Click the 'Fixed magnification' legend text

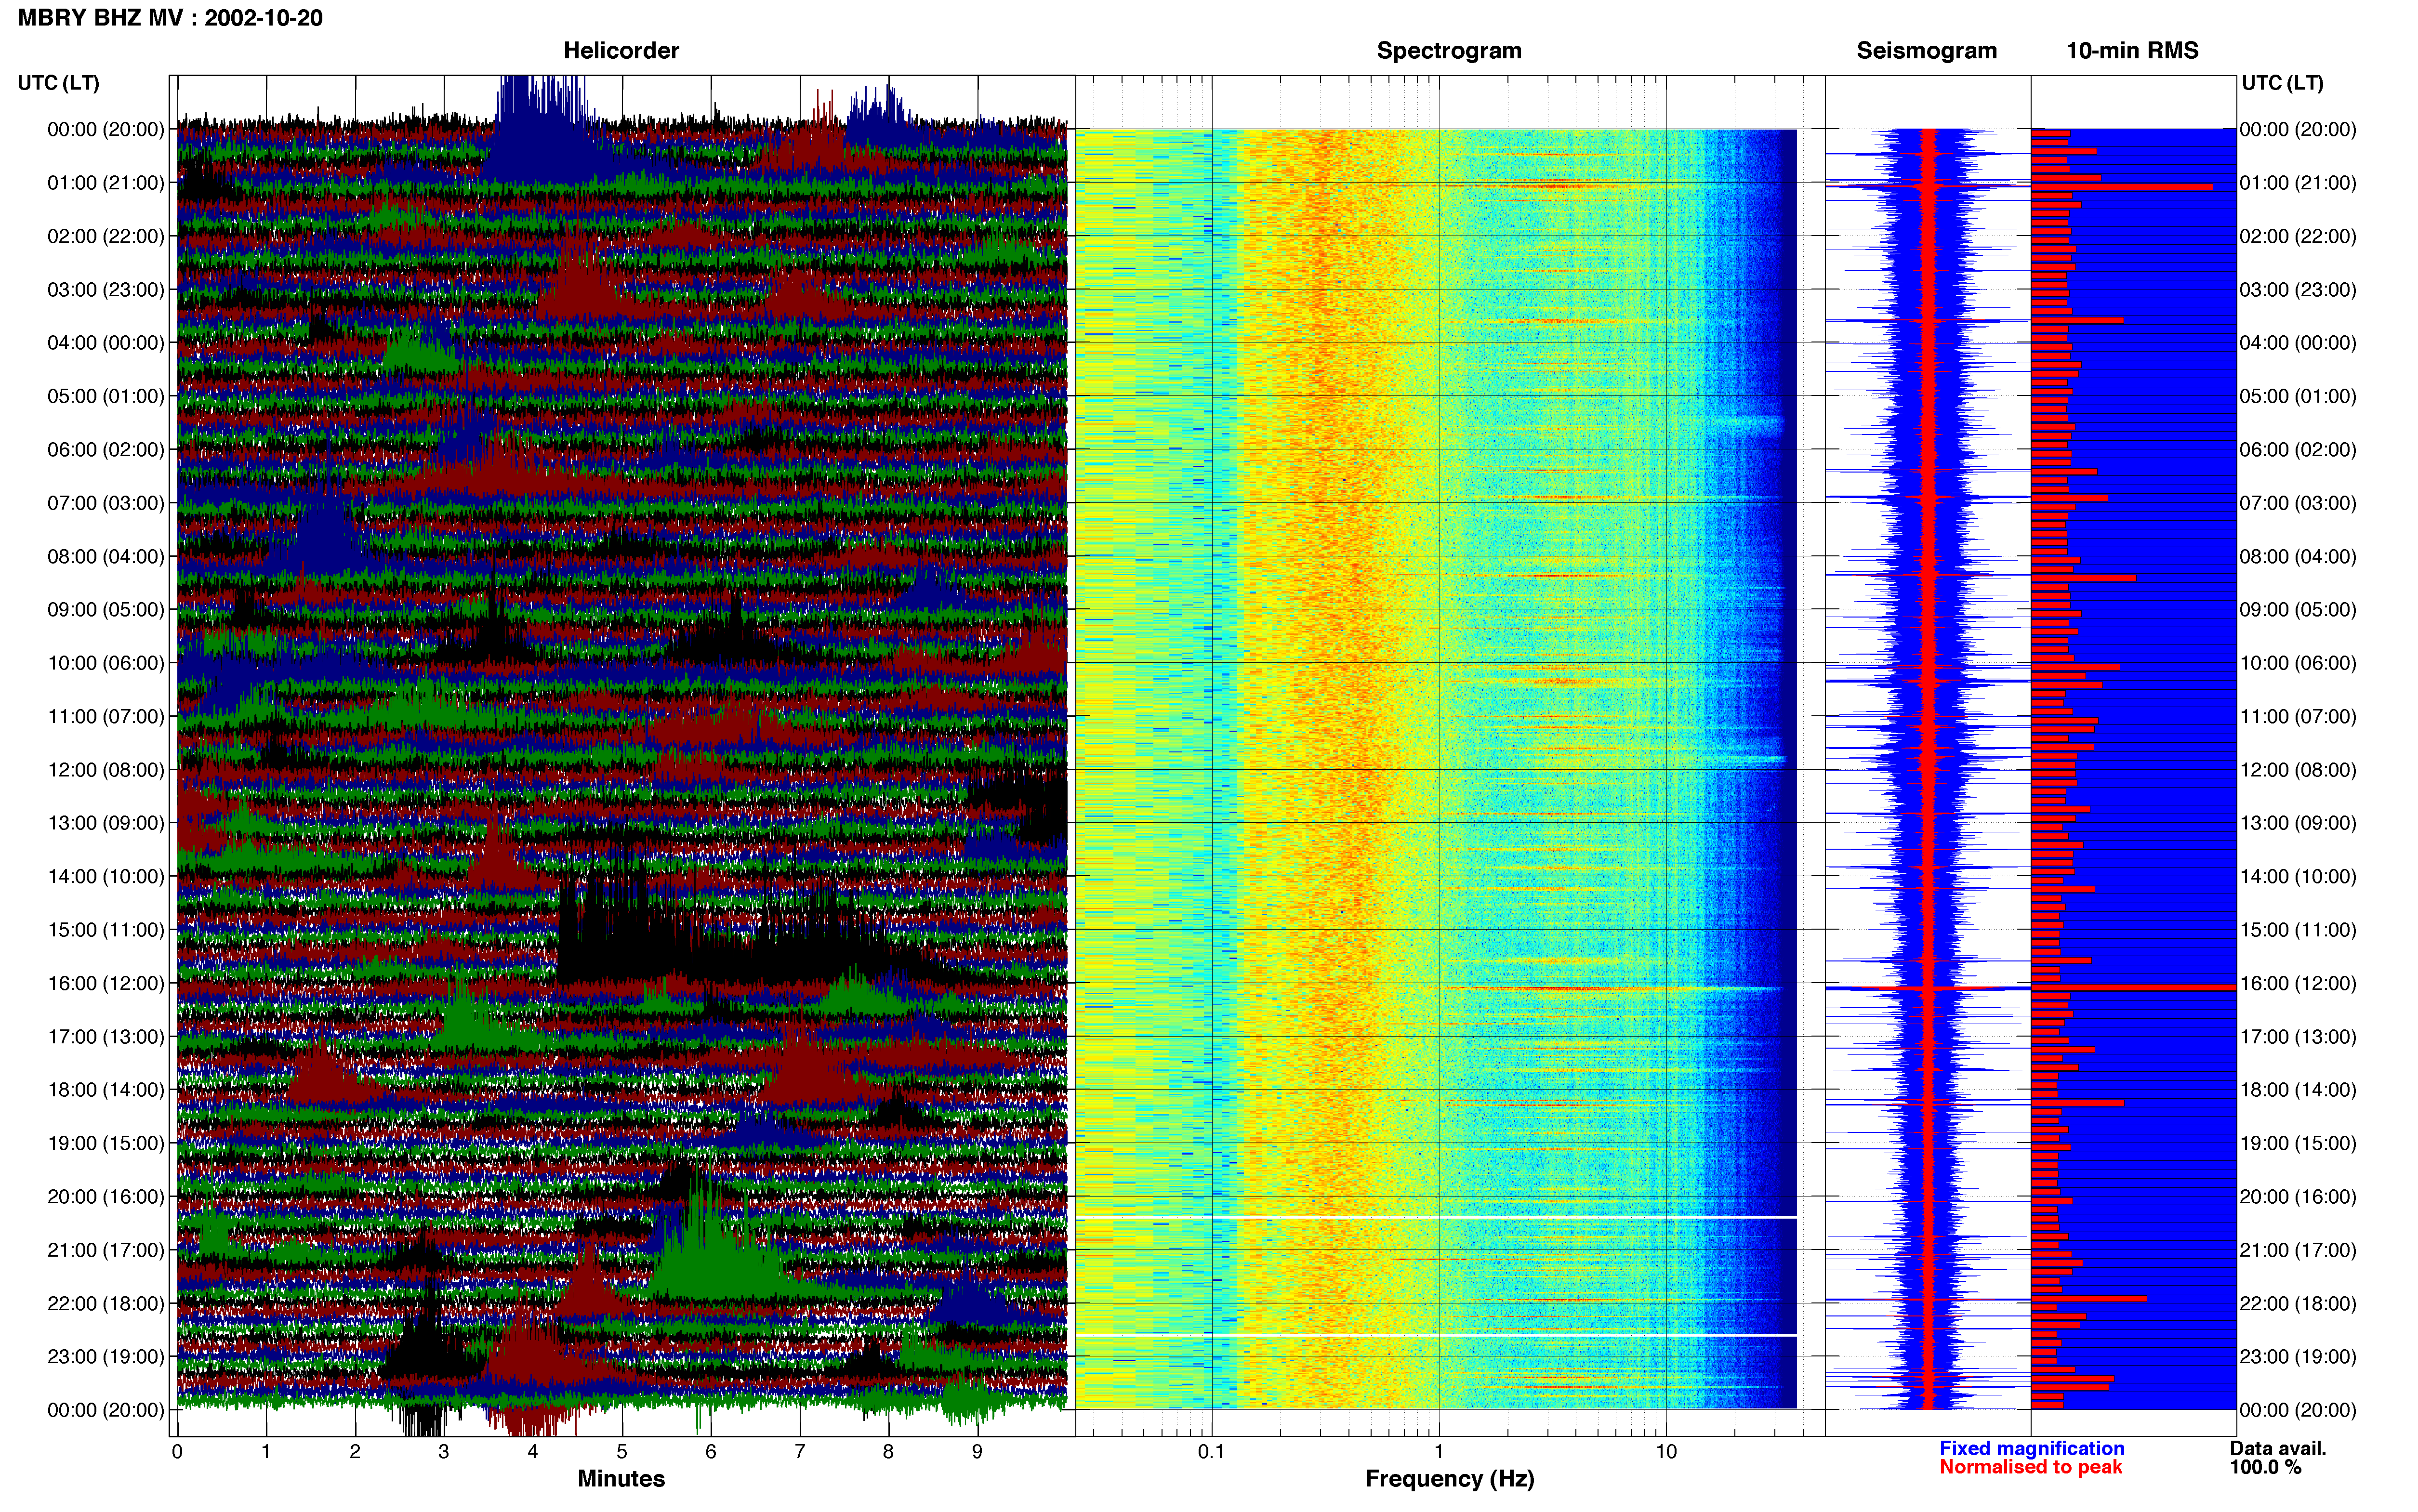[x=2031, y=1448]
